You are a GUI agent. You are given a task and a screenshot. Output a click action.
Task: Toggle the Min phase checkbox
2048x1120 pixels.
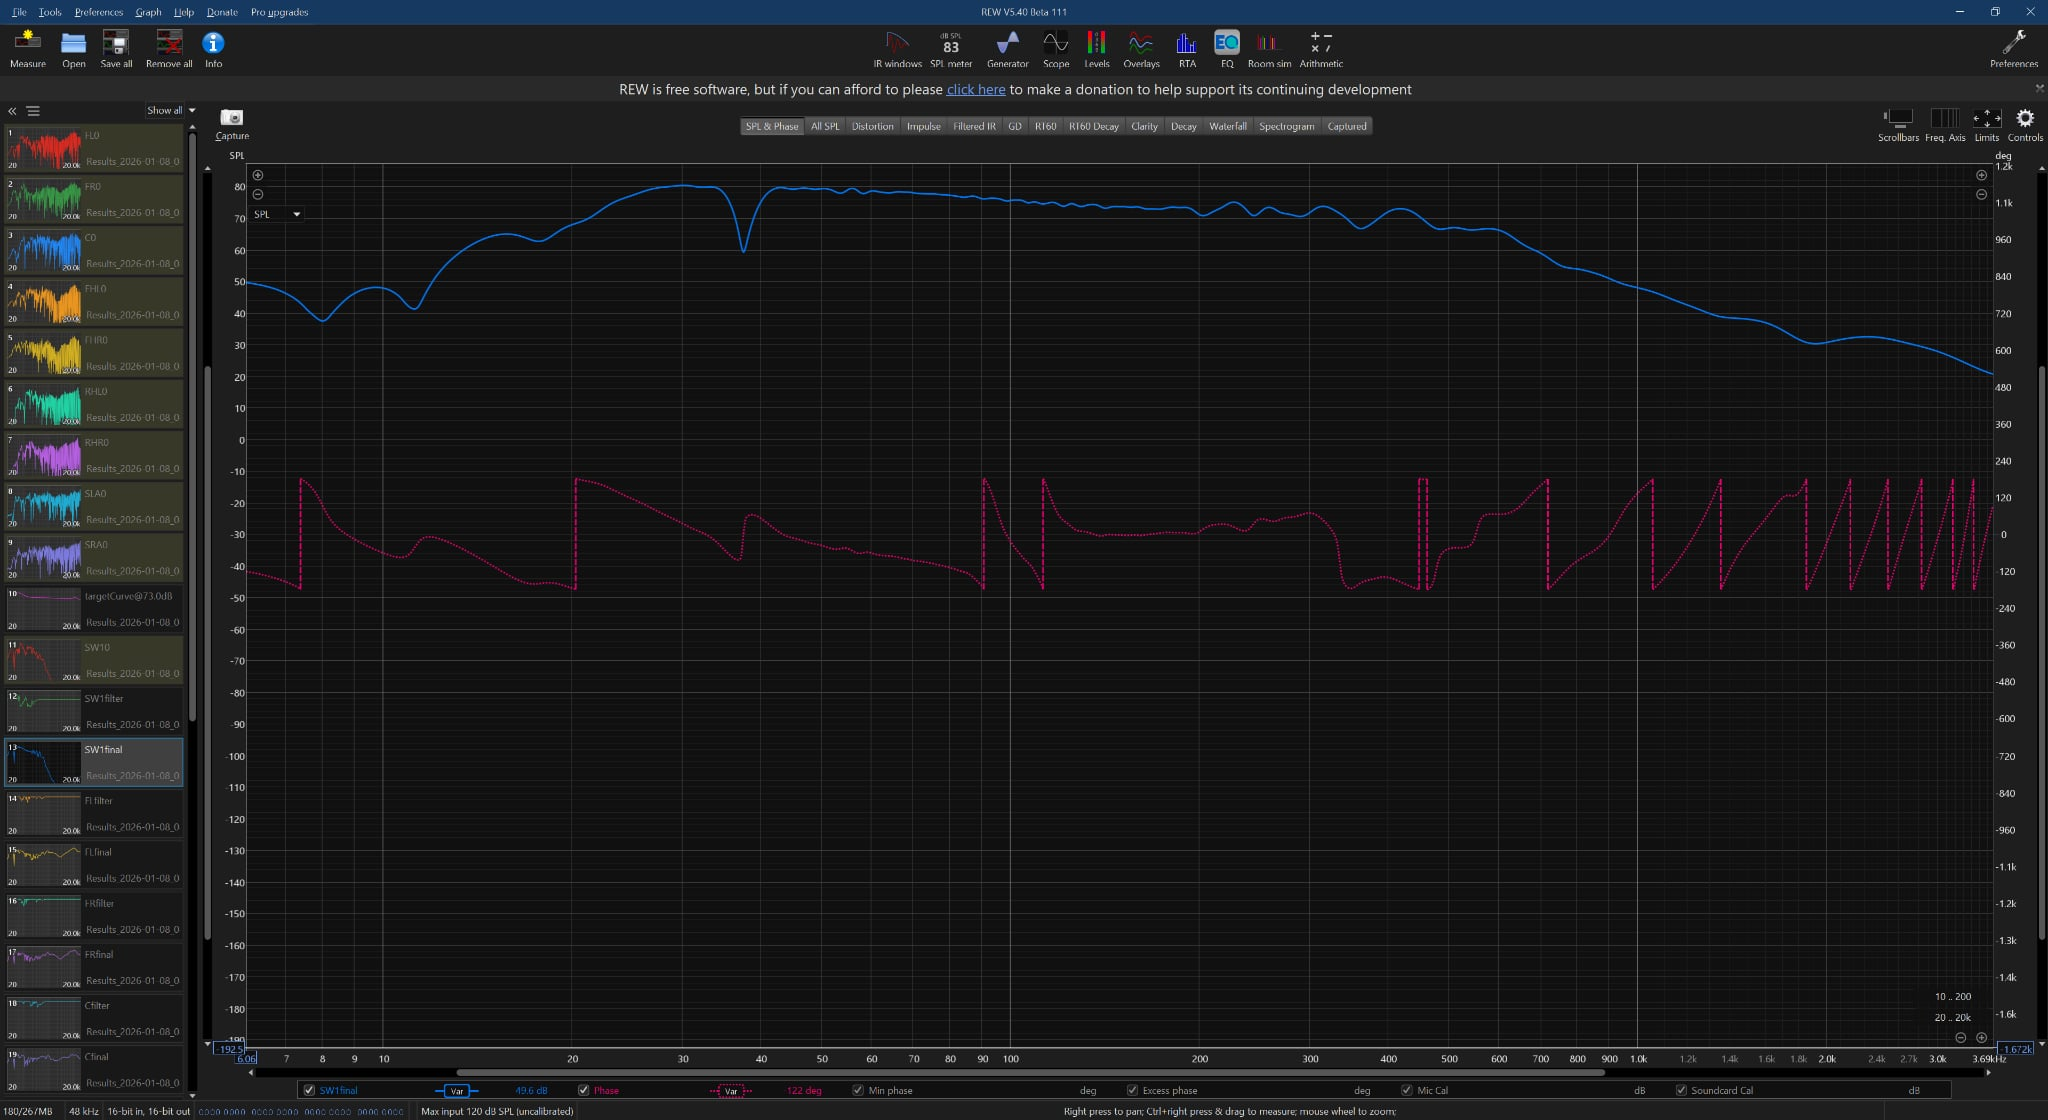[858, 1090]
